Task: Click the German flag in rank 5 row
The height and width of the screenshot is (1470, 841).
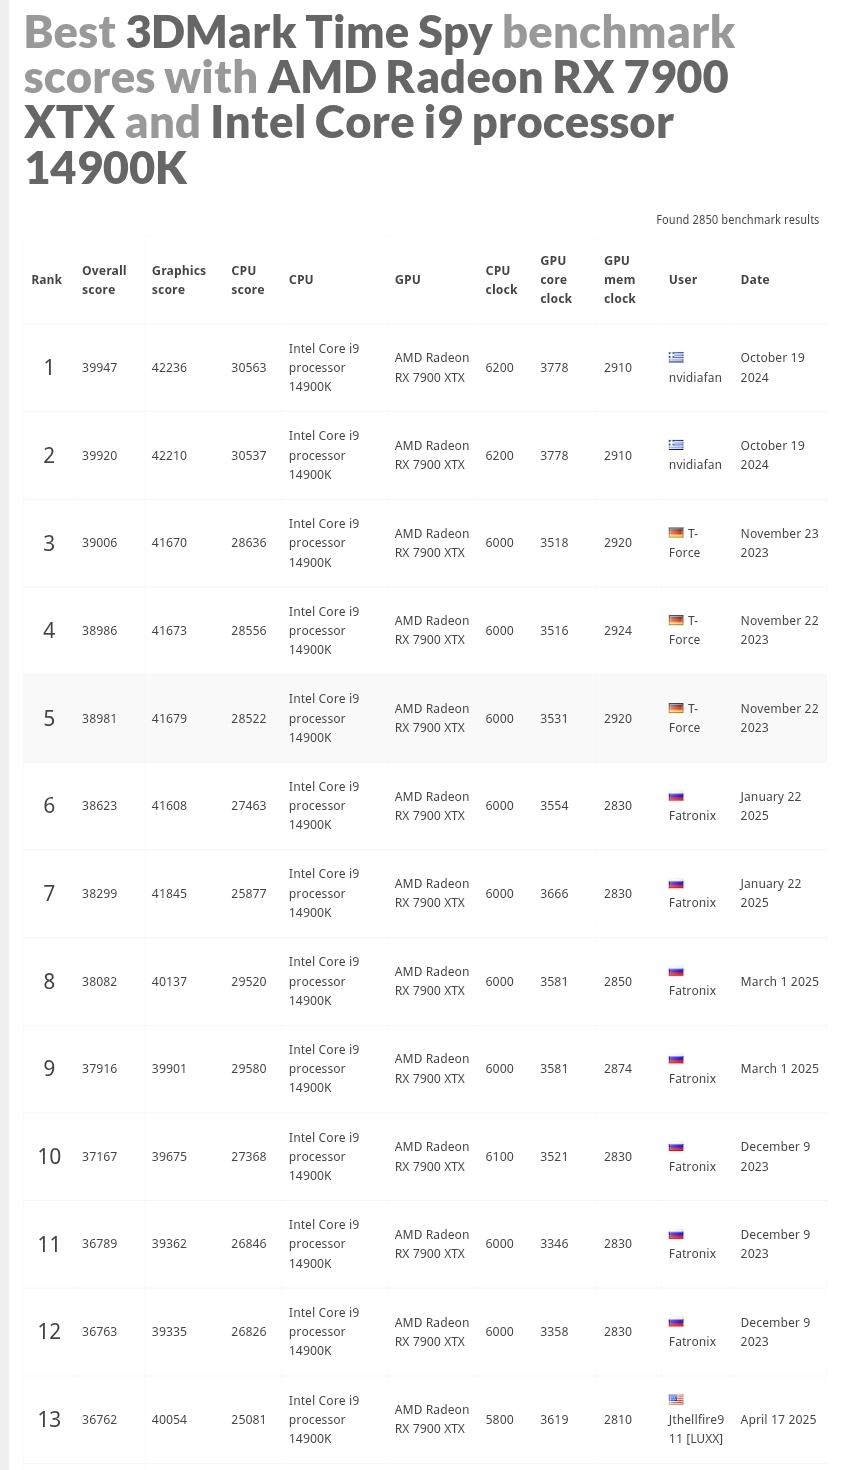Action: click(x=676, y=708)
